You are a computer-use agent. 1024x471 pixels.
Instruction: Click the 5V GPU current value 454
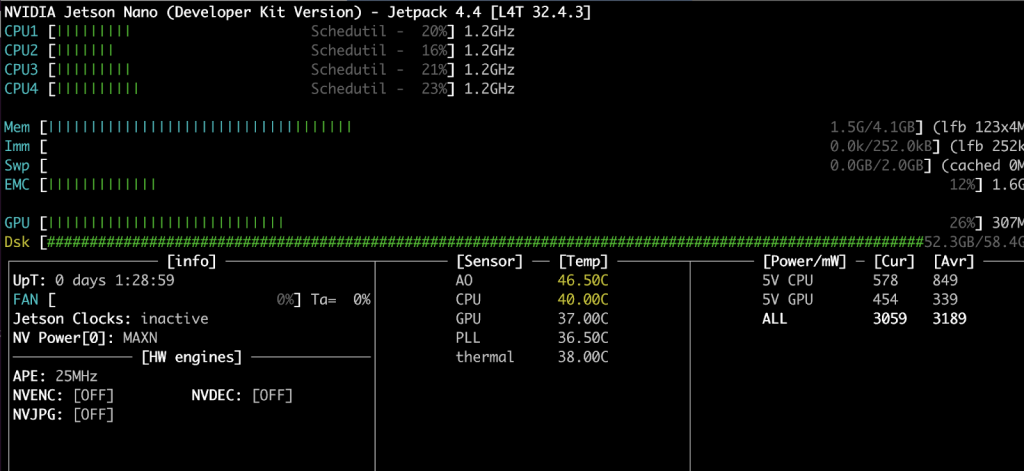point(886,300)
